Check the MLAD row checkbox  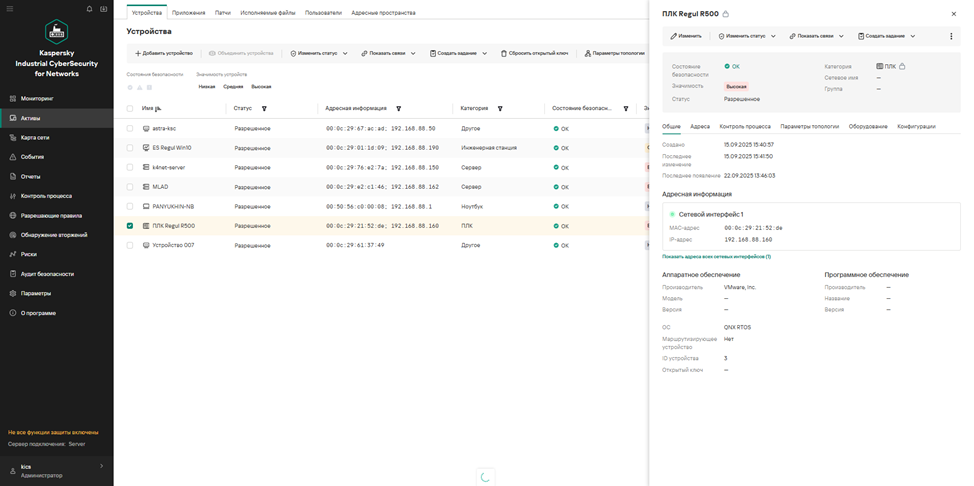130,186
